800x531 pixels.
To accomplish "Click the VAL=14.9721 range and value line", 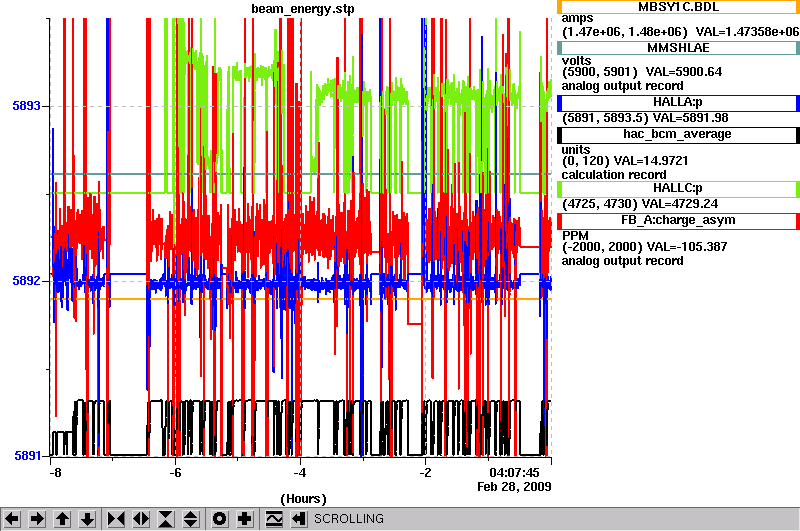I will tap(625, 161).
